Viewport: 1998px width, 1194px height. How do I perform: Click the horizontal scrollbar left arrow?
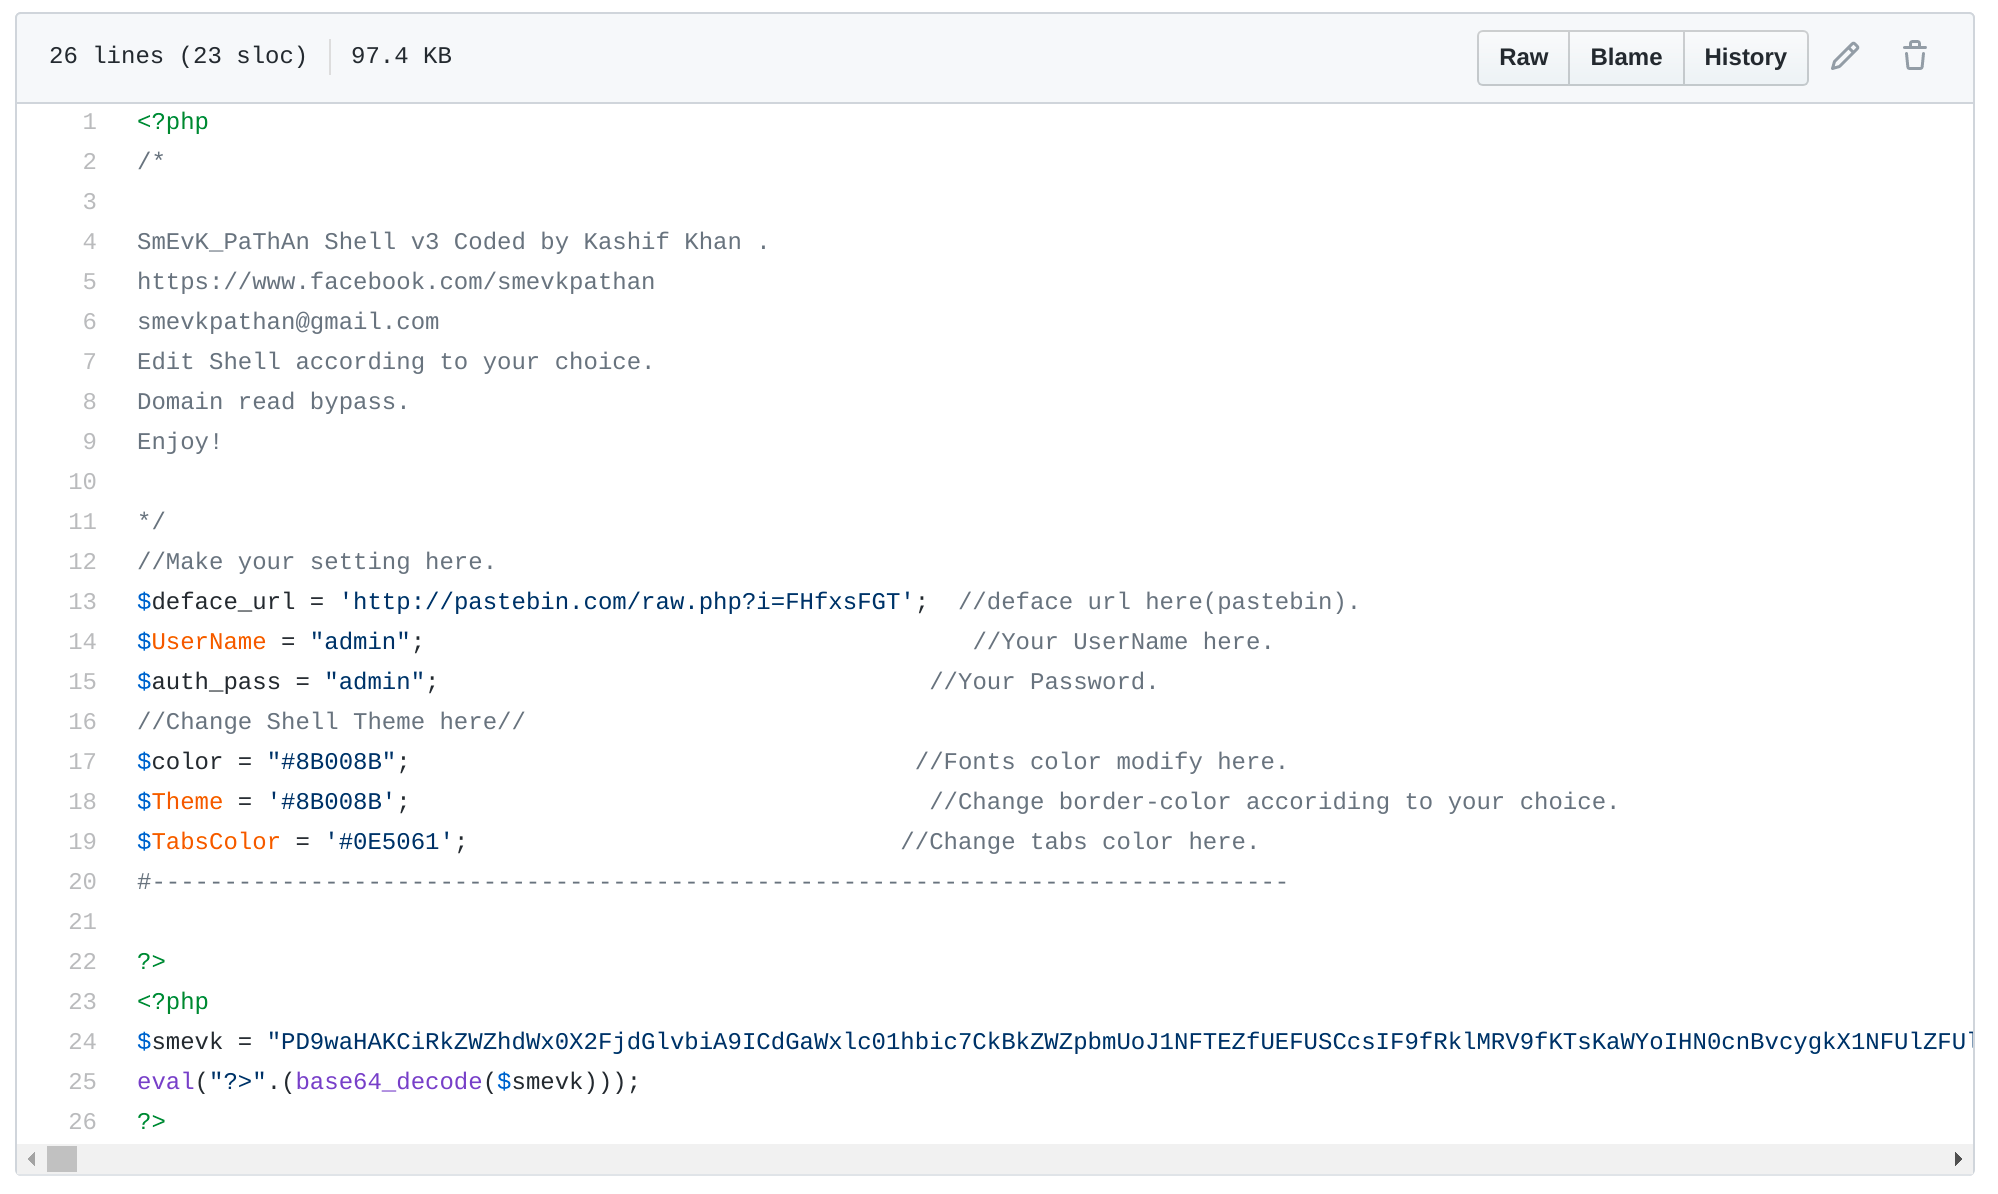point(32,1159)
